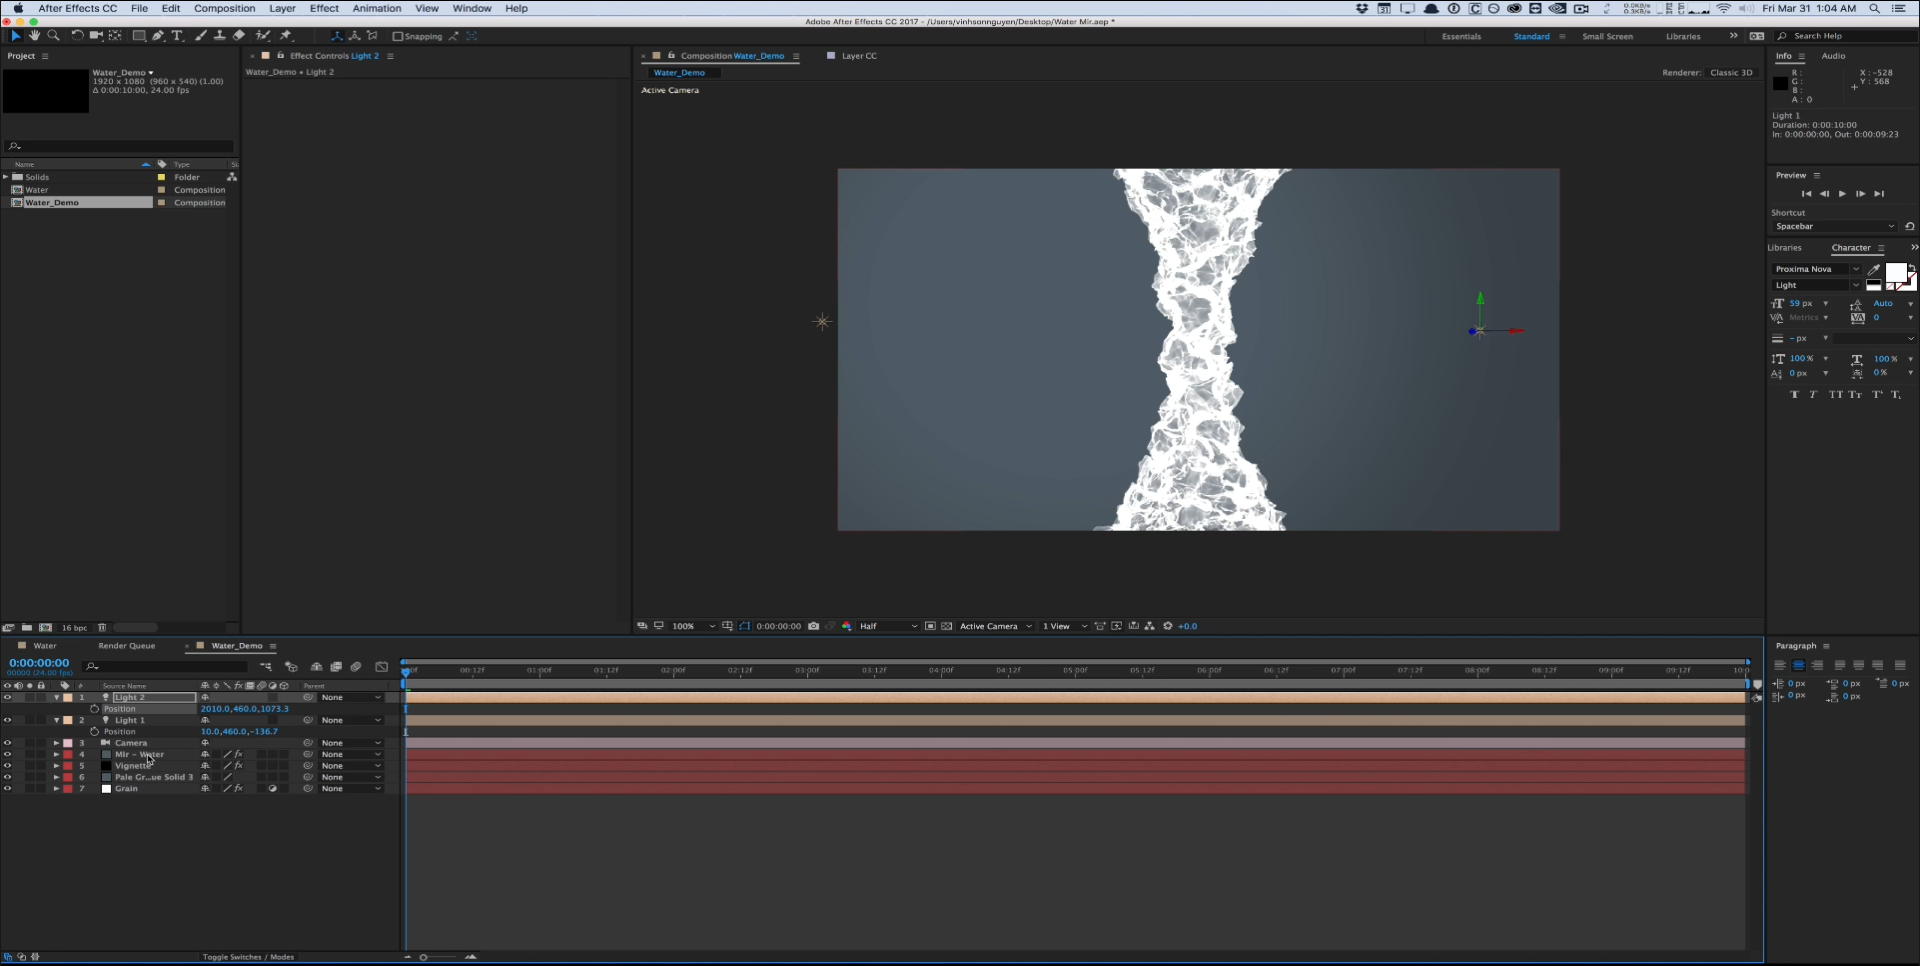The width and height of the screenshot is (1920, 966).
Task: Select the Clone Stamp tool
Action: tap(219, 36)
